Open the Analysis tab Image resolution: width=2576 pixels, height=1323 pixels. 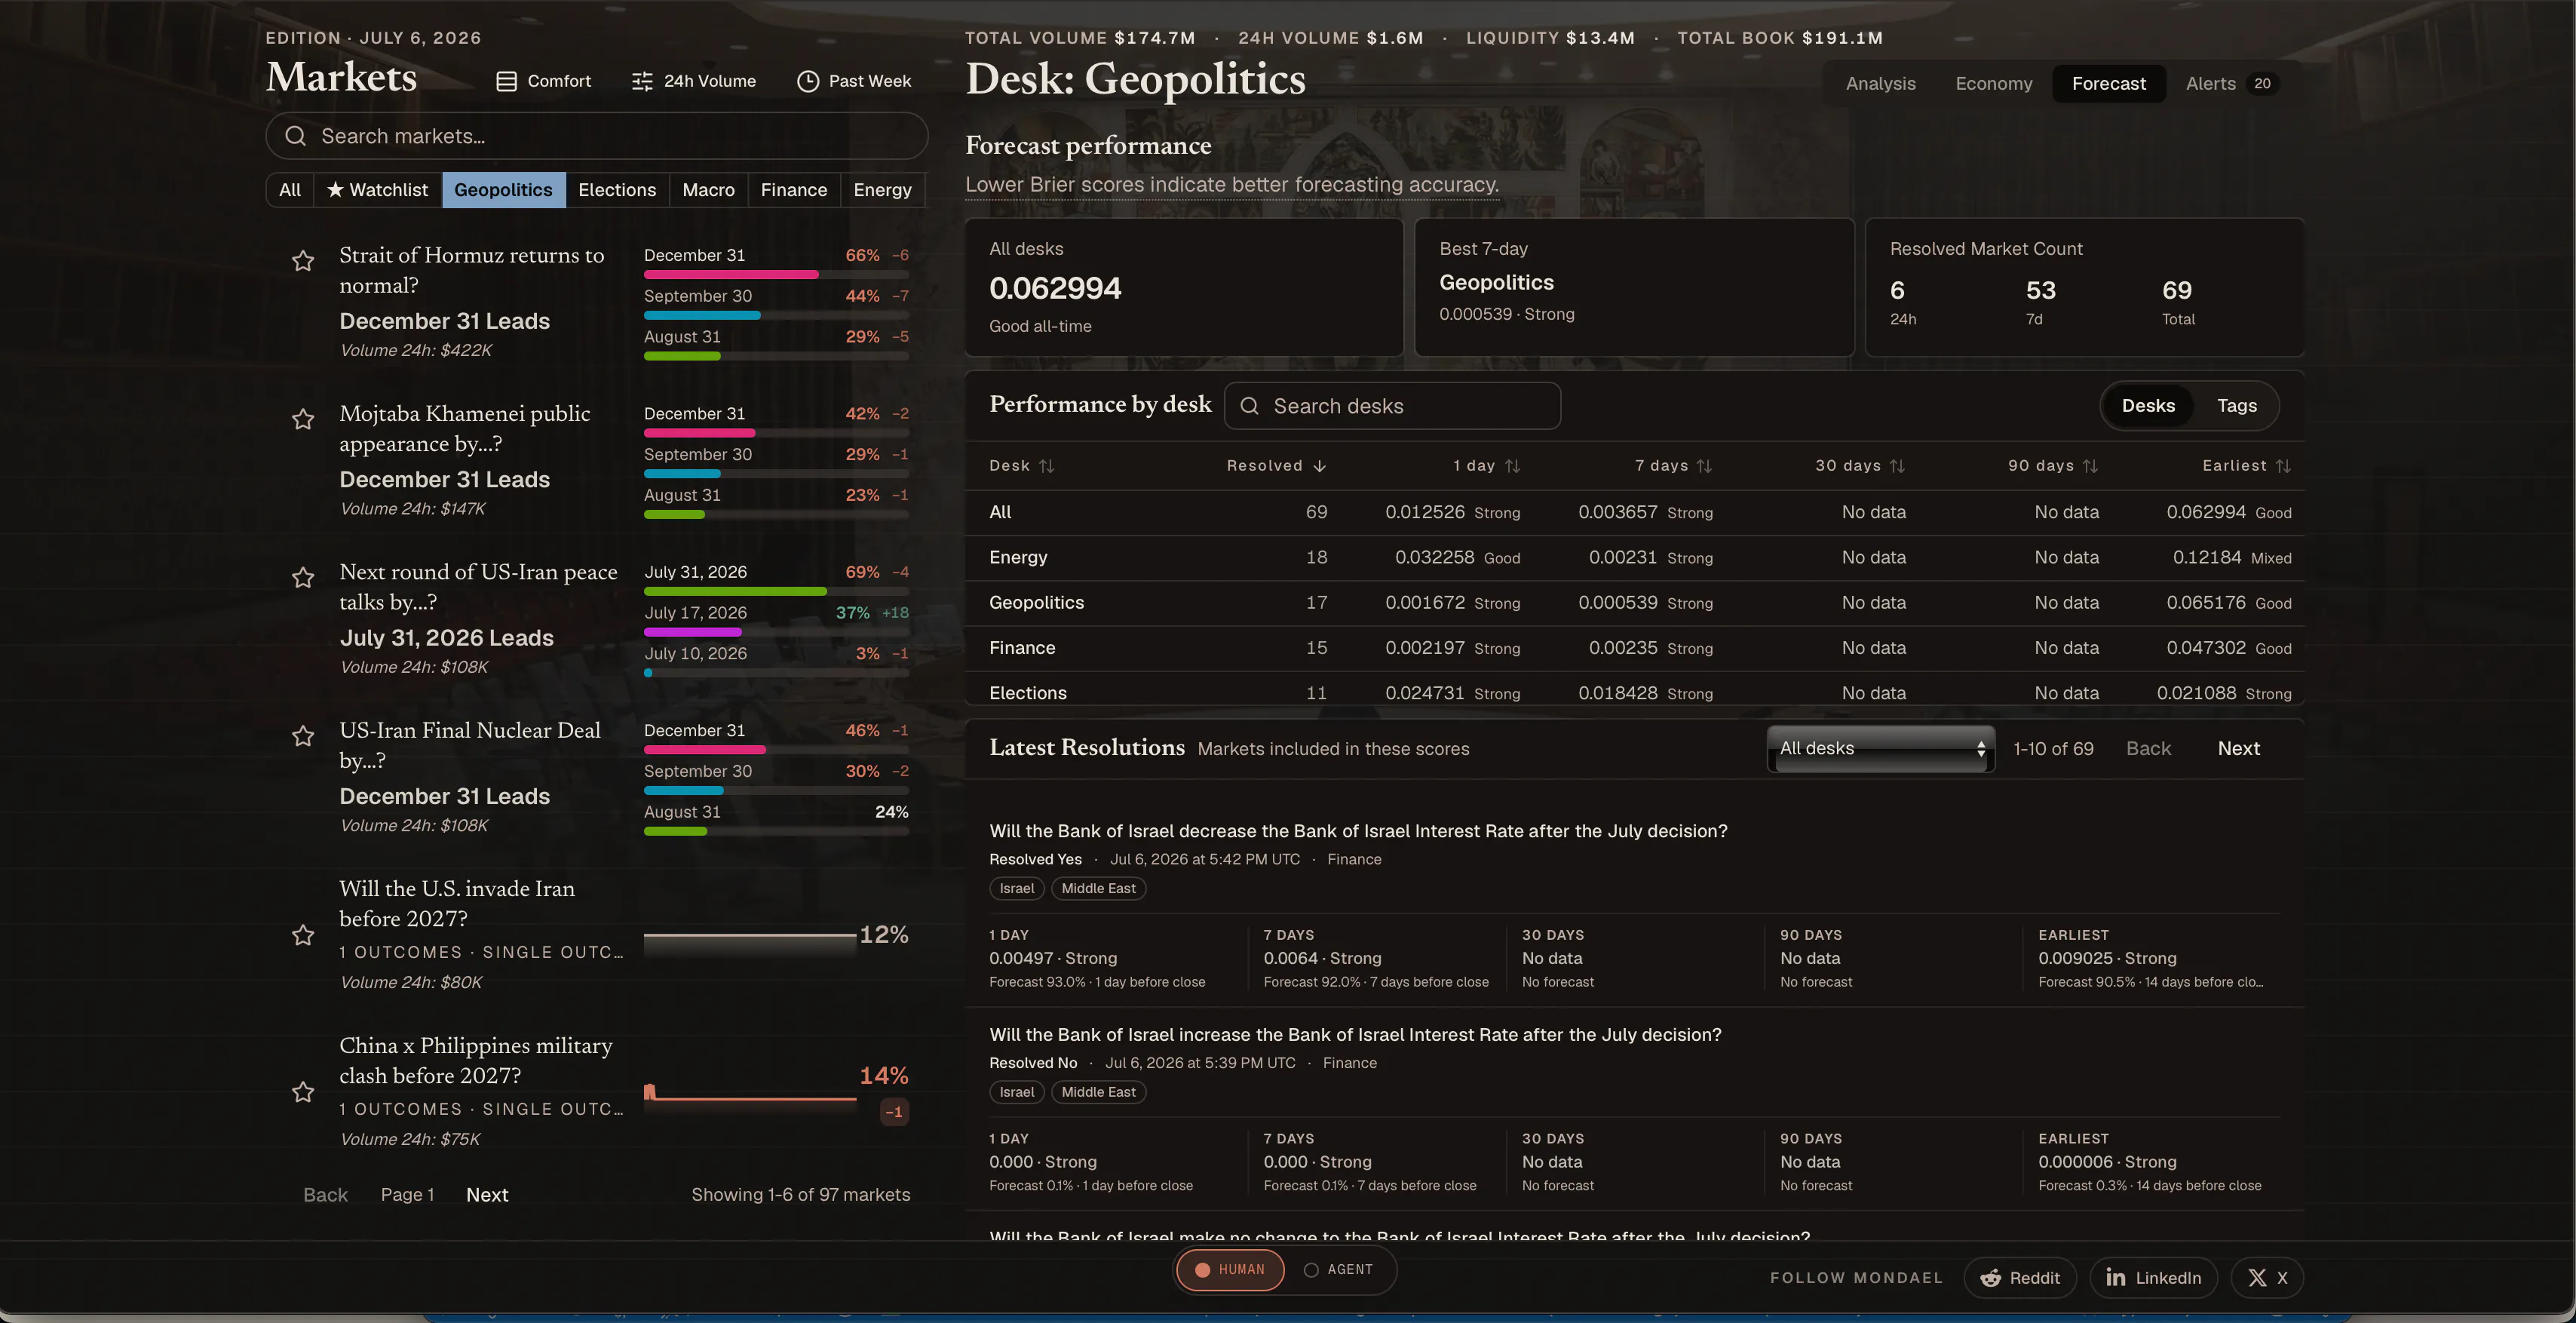point(1880,84)
